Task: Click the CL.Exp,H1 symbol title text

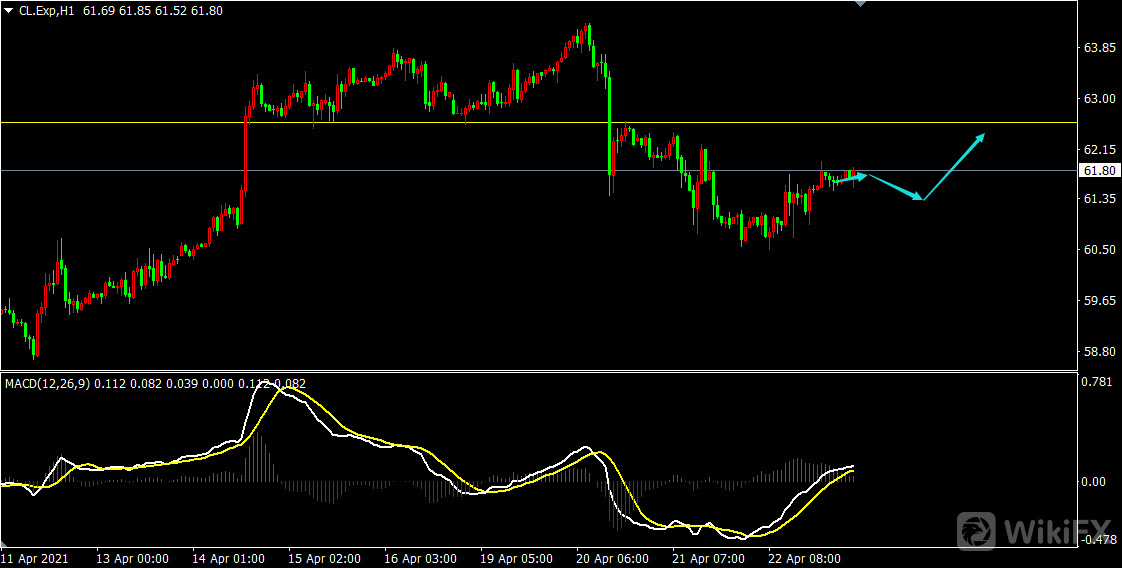Action: (x=48, y=9)
